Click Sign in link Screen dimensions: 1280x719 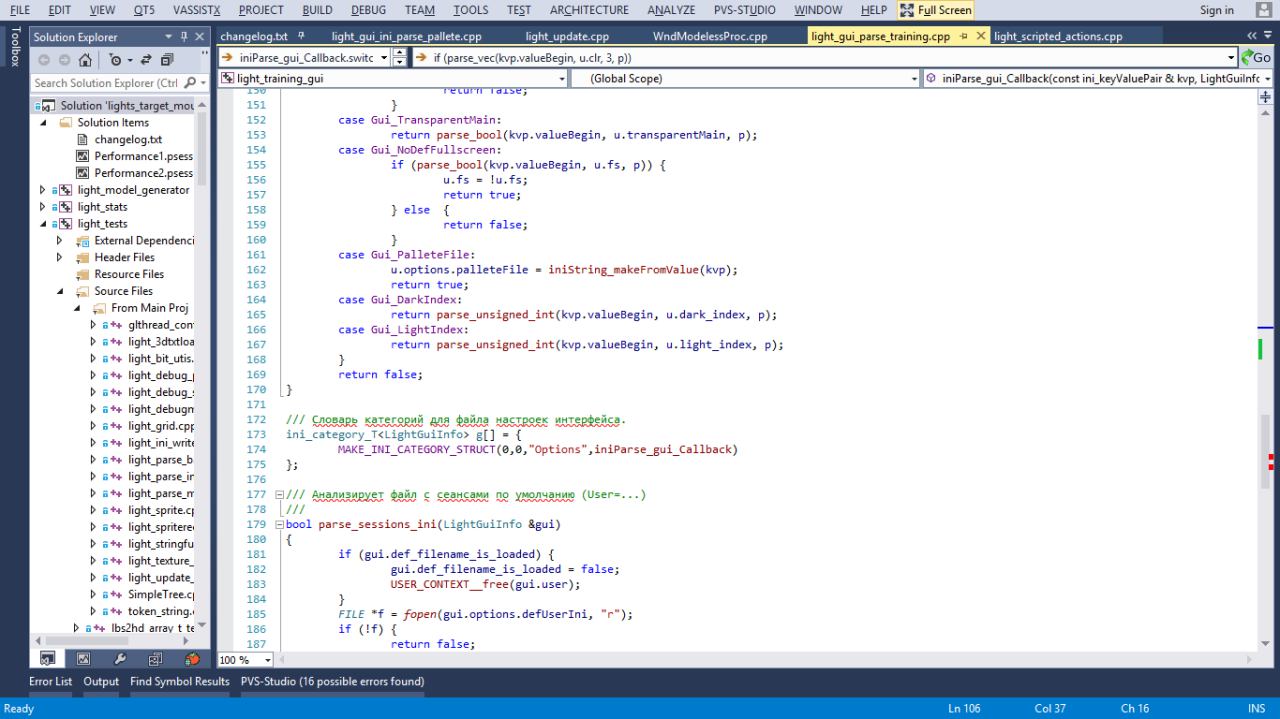(x=1216, y=10)
